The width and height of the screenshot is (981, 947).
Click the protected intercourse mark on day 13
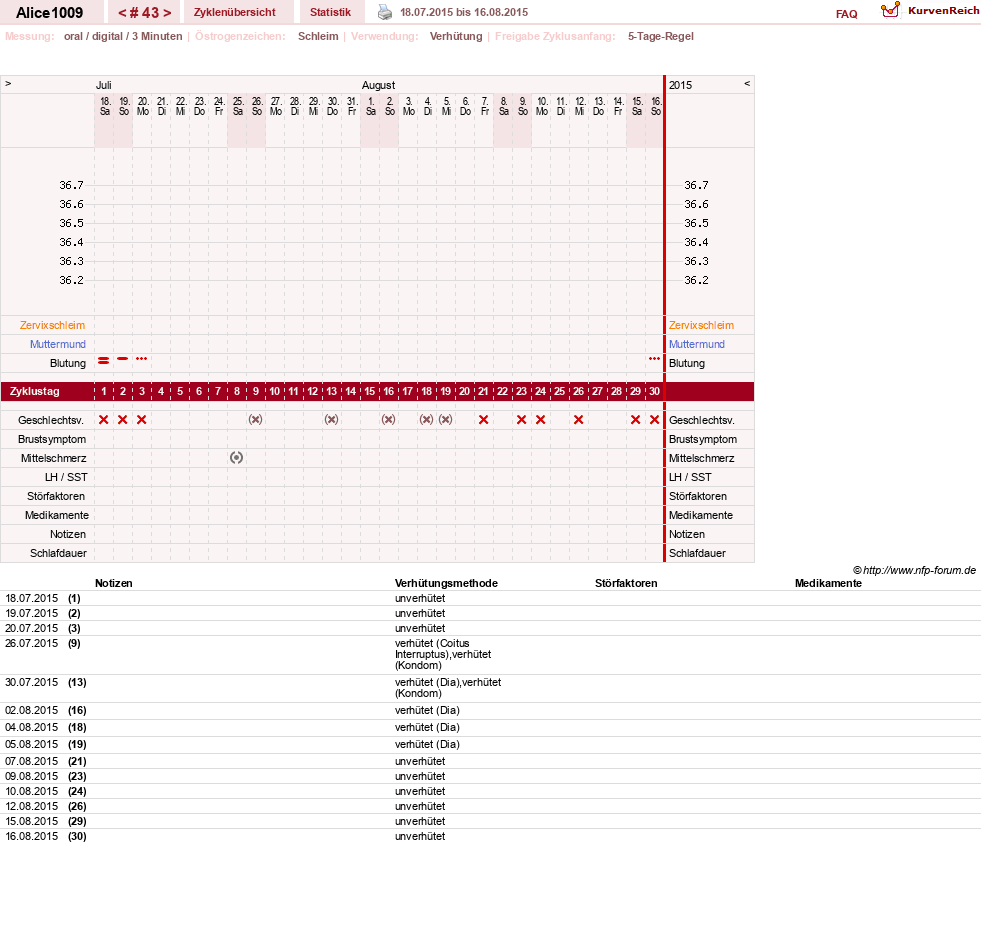point(332,420)
